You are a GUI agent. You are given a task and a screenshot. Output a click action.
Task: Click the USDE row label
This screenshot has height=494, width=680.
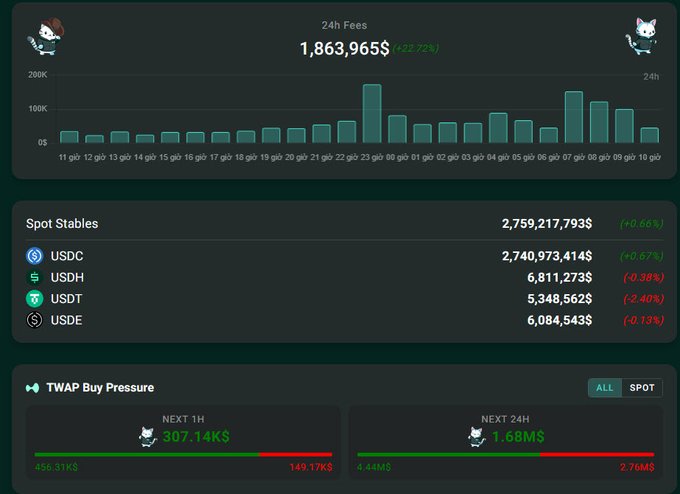pos(66,320)
